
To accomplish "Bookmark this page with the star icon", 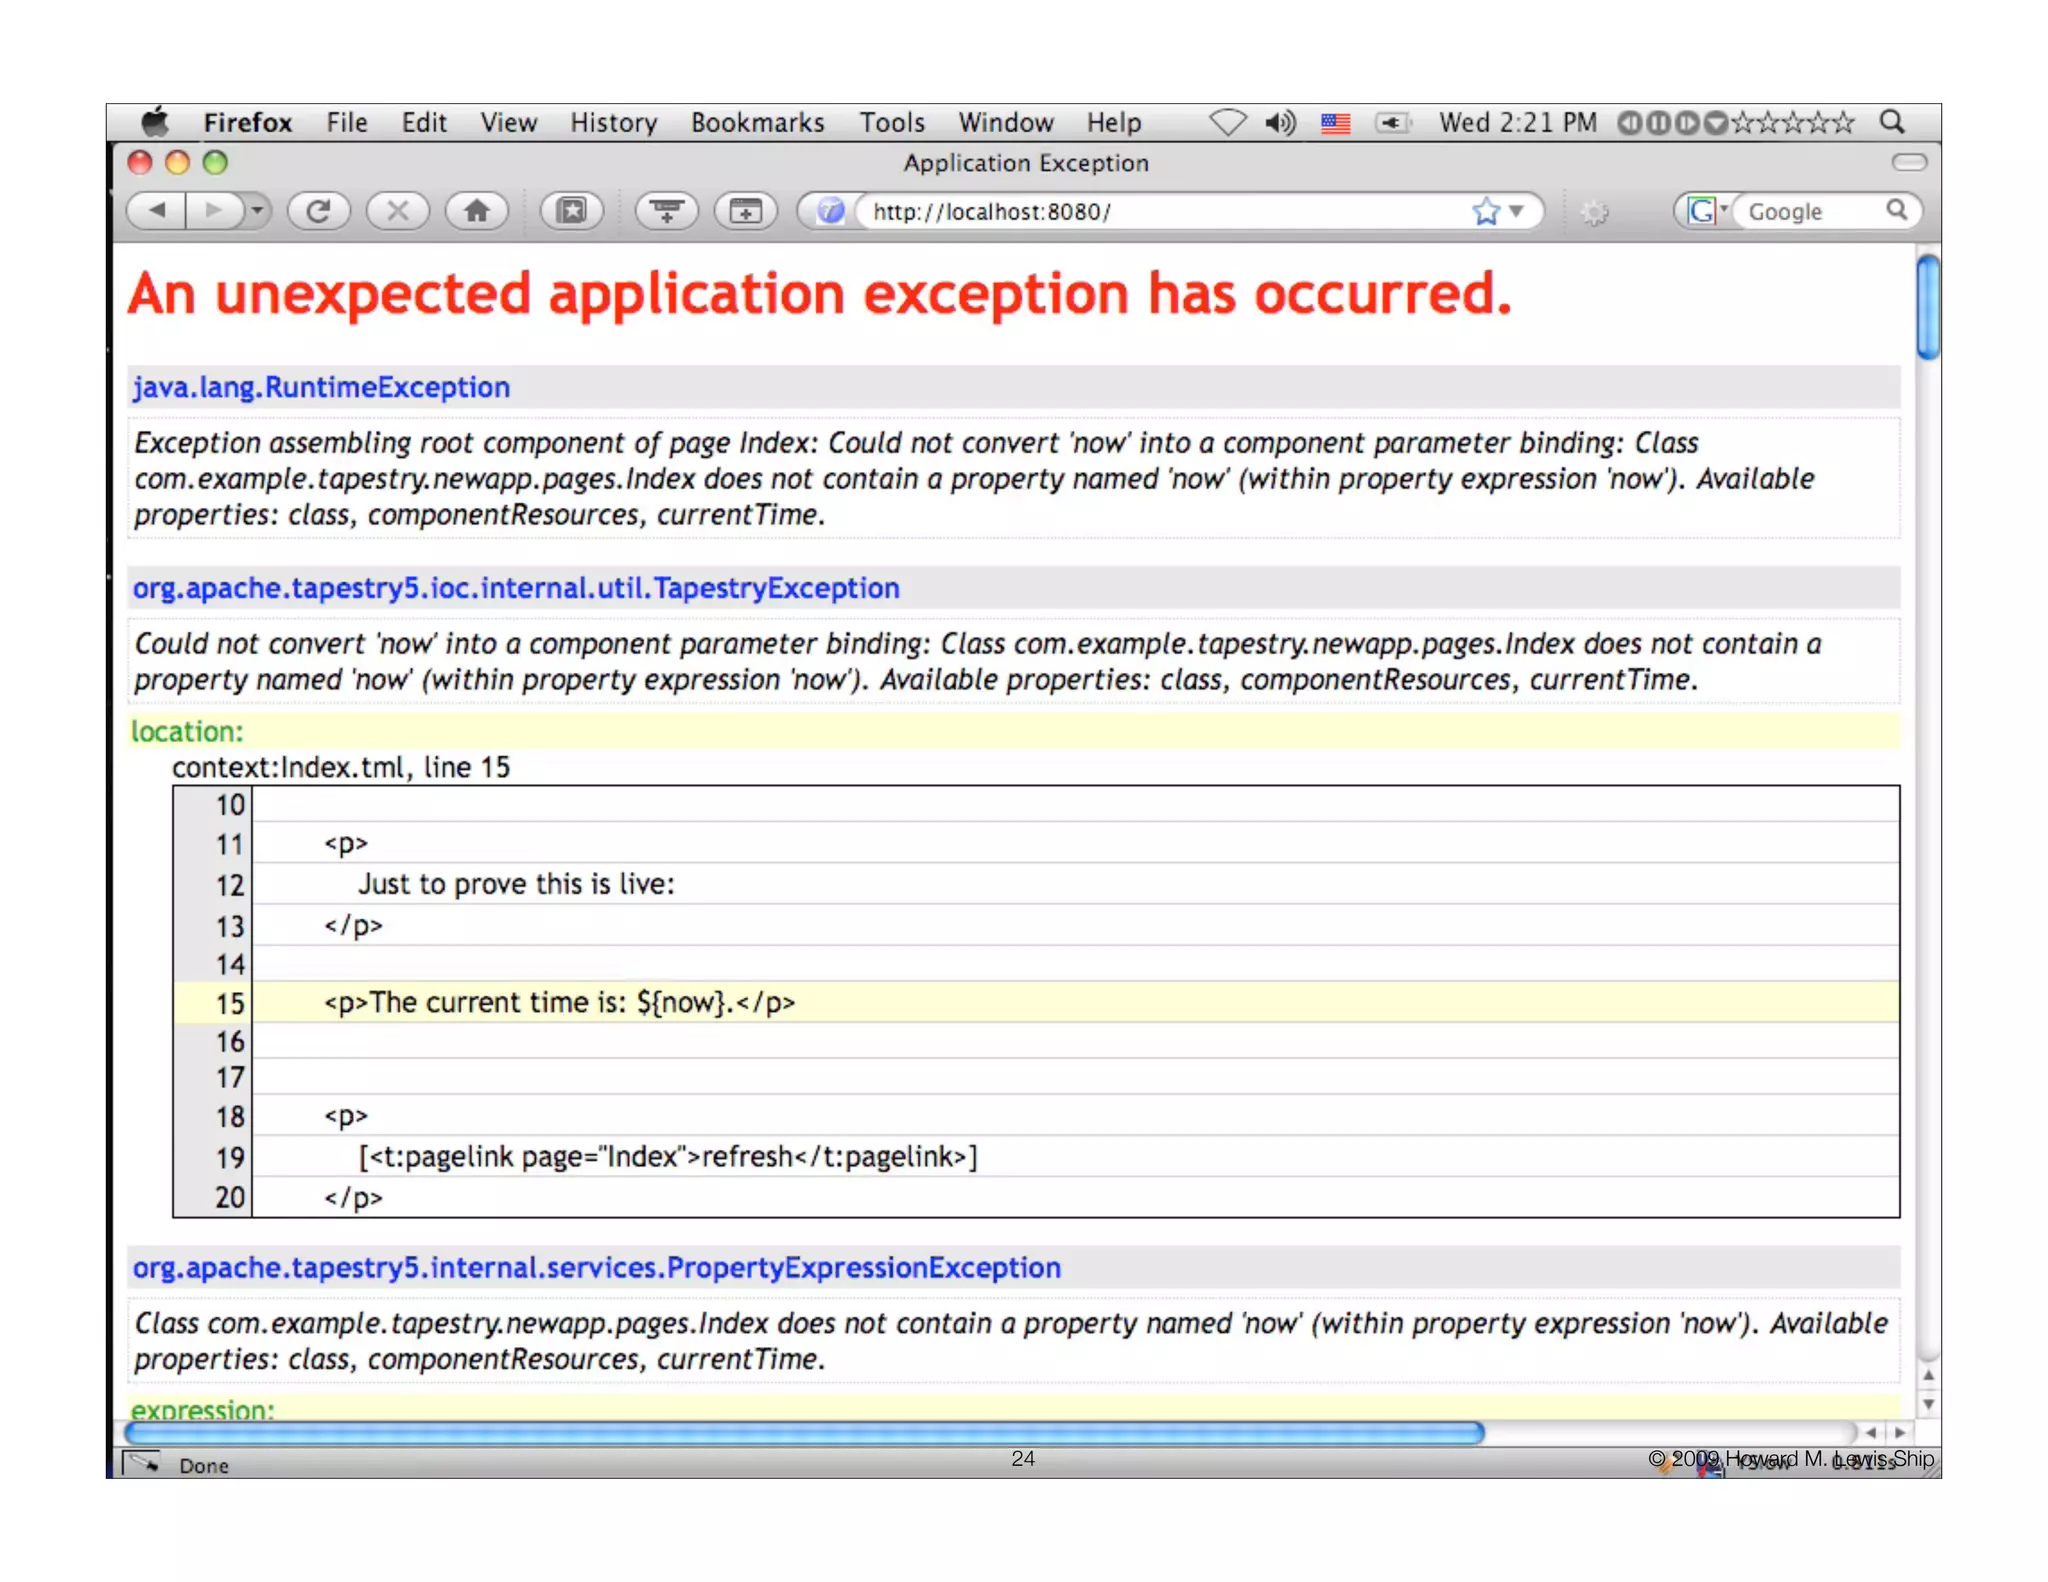I will coord(1486,211).
